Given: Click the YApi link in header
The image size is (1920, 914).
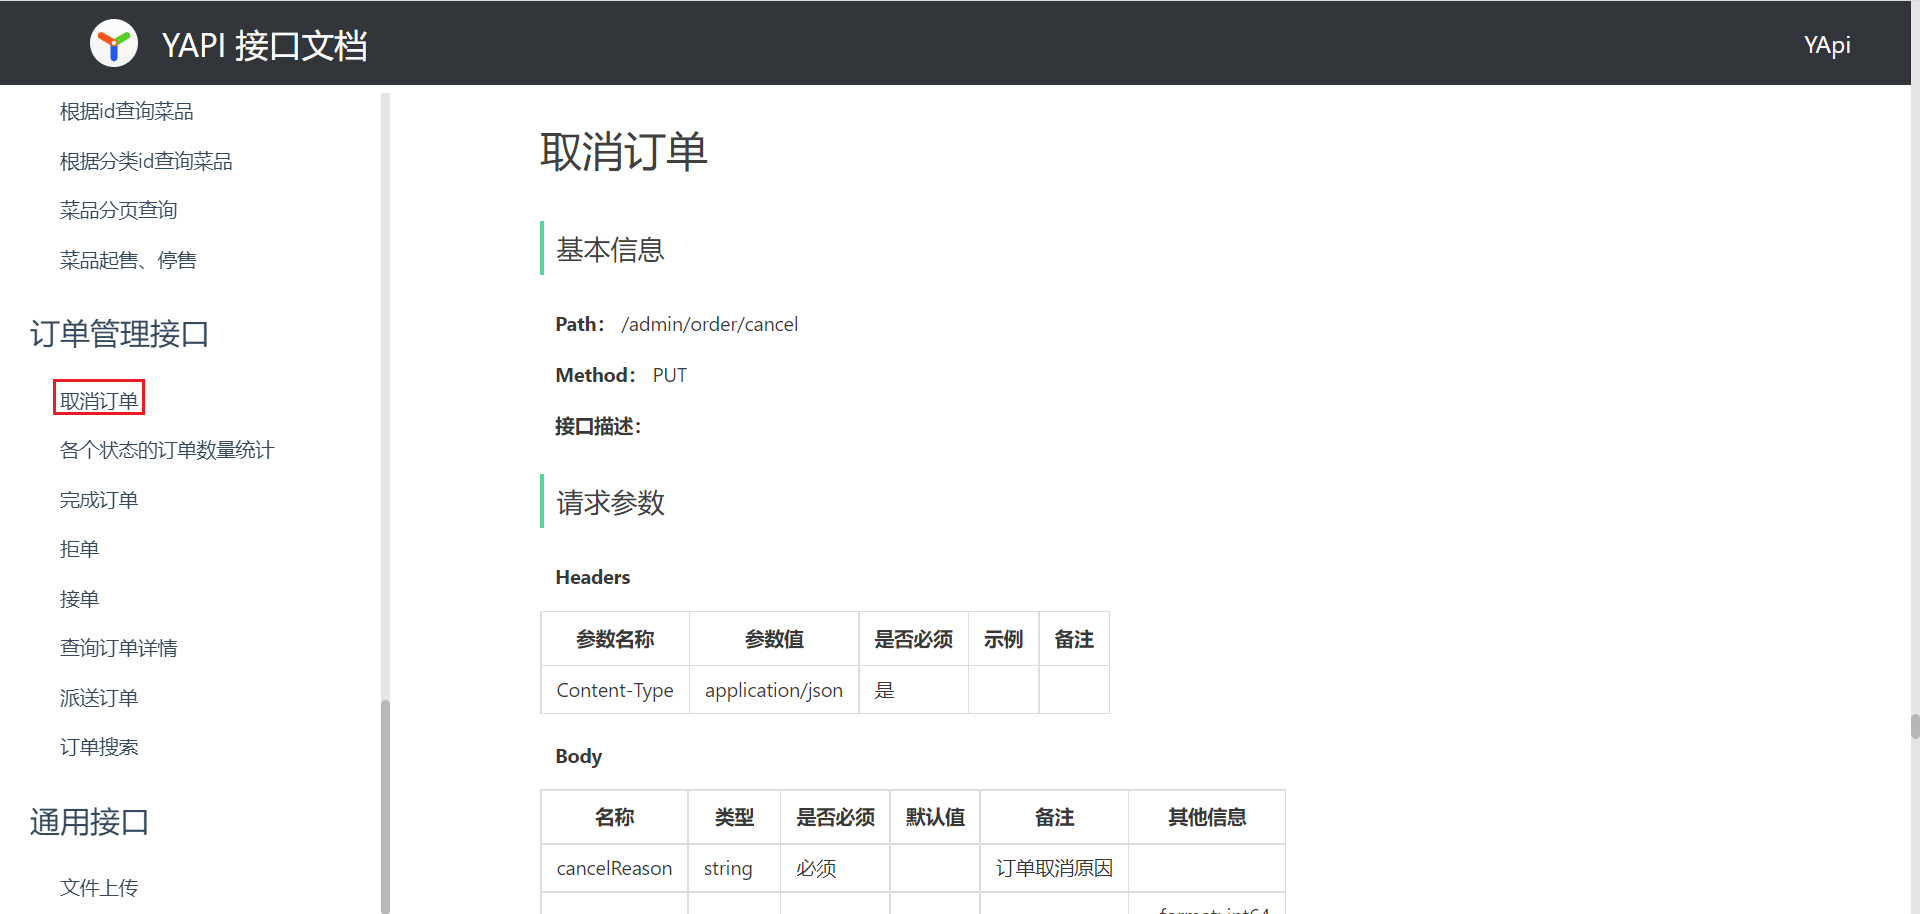Looking at the screenshot, I should (1826, 45).
